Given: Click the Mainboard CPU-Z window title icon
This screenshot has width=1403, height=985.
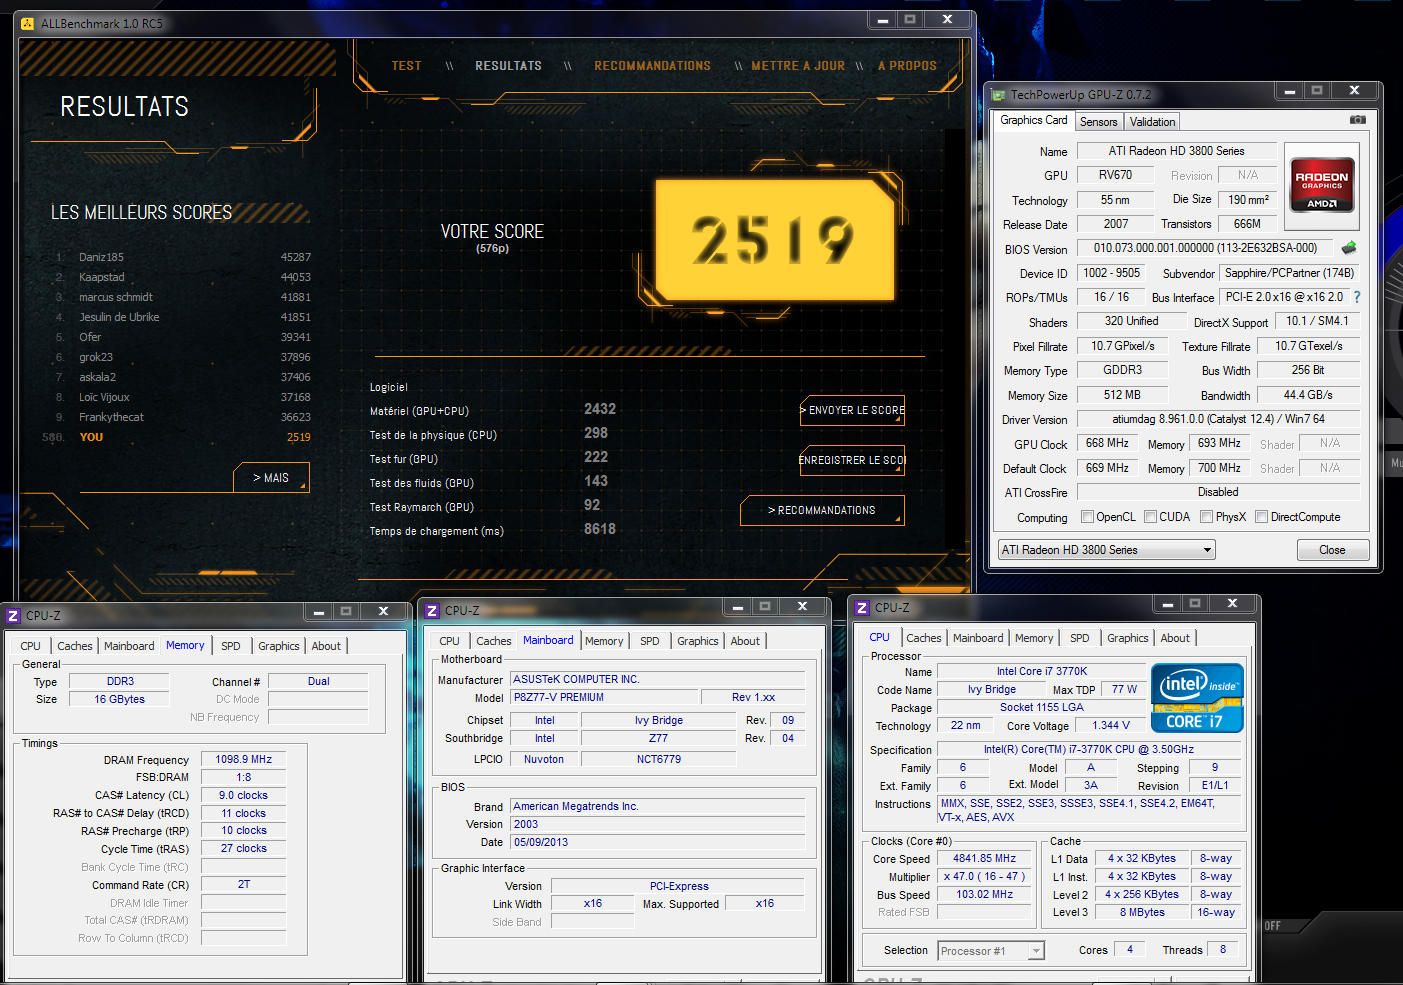Looking at the screenshot, I should click(432, 611).
